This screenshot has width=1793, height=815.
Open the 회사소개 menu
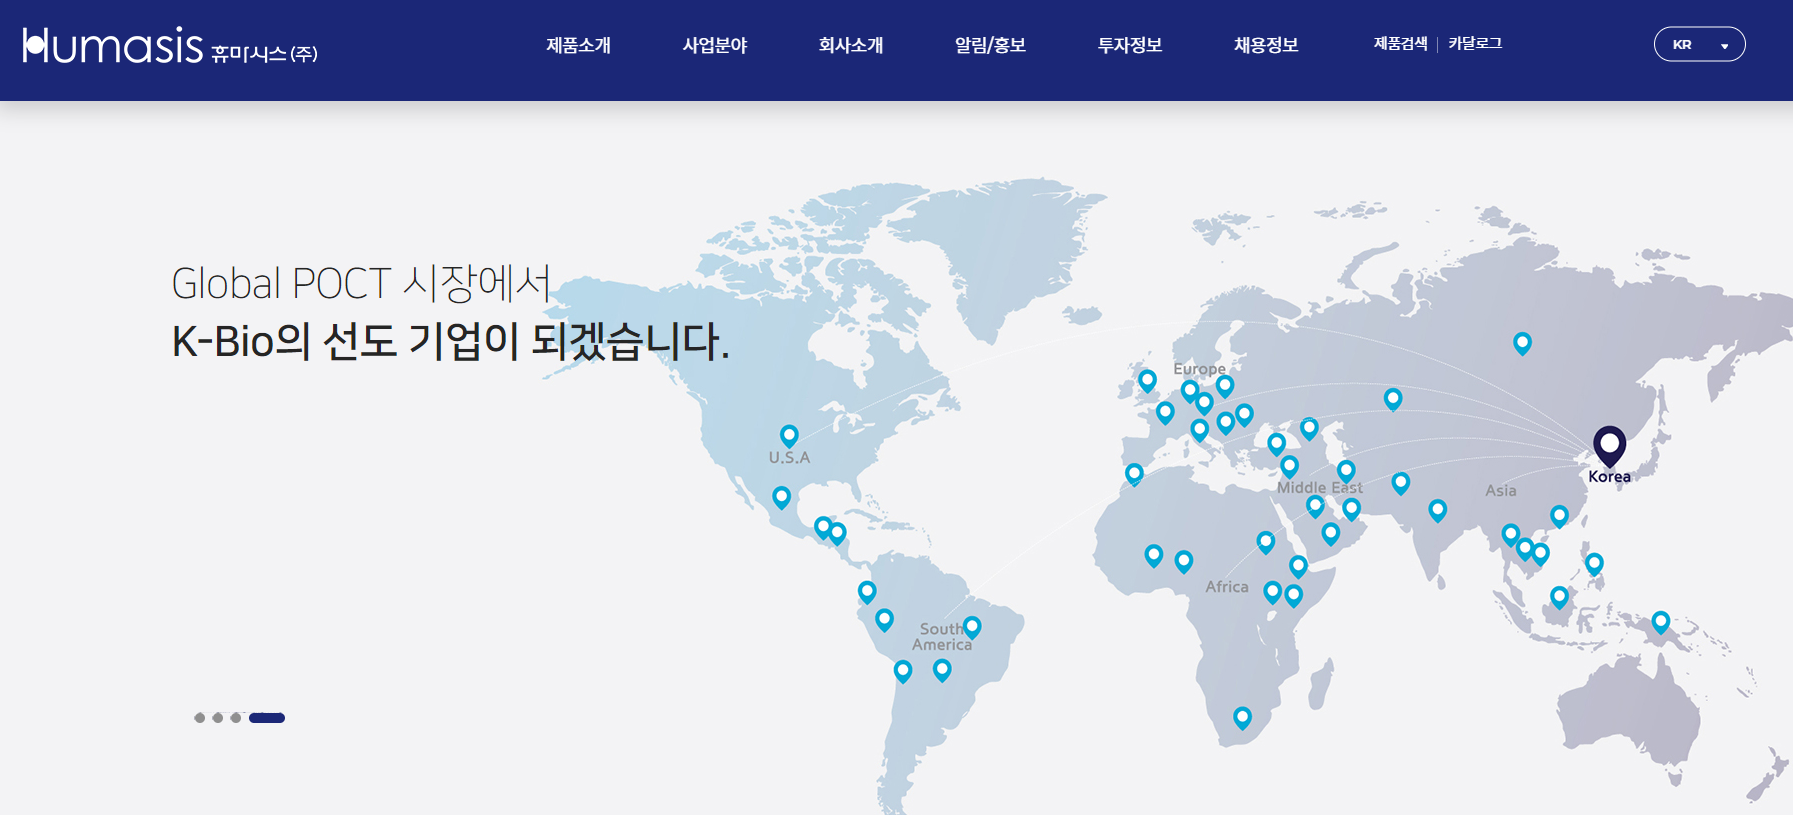(851, 45)
